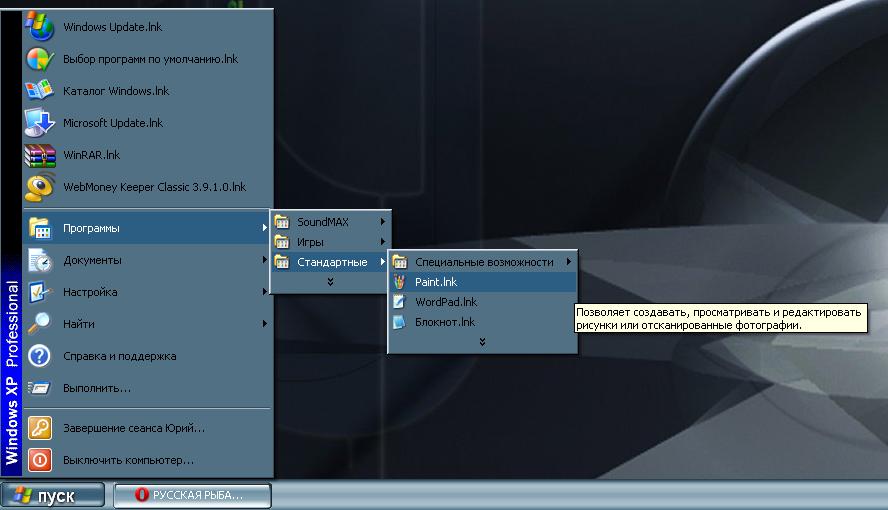This screenshot has height=510, width=888.
Task: Click the Программы folder icon
Action: [40, 228]
